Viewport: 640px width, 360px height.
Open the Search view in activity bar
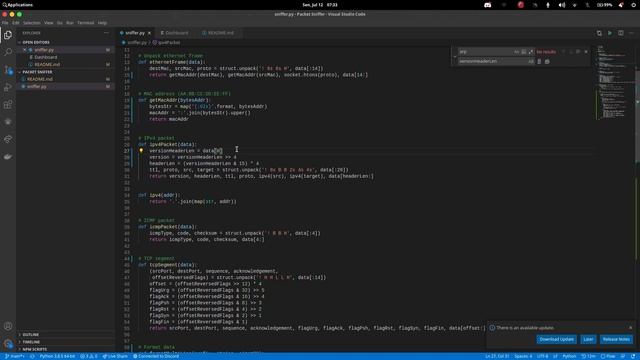[8, 52]
